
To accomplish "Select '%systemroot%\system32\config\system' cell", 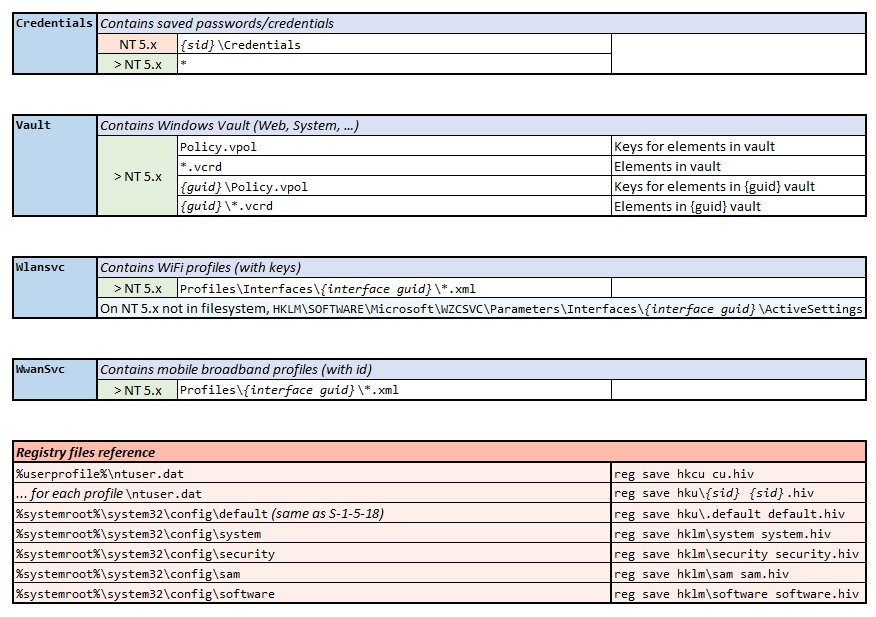I will pyautogui.click(x=312, y=534).
